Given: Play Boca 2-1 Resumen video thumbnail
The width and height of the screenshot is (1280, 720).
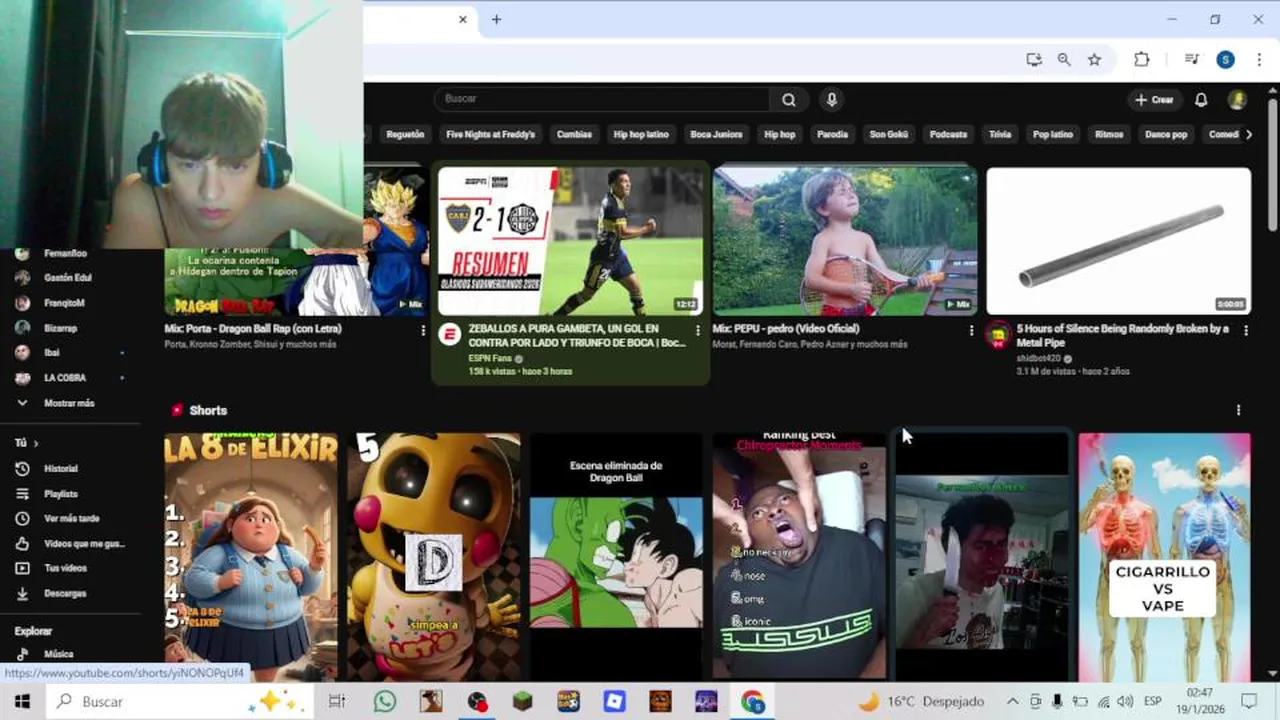Looking at the screenshot, I should (x=570, y=241).
